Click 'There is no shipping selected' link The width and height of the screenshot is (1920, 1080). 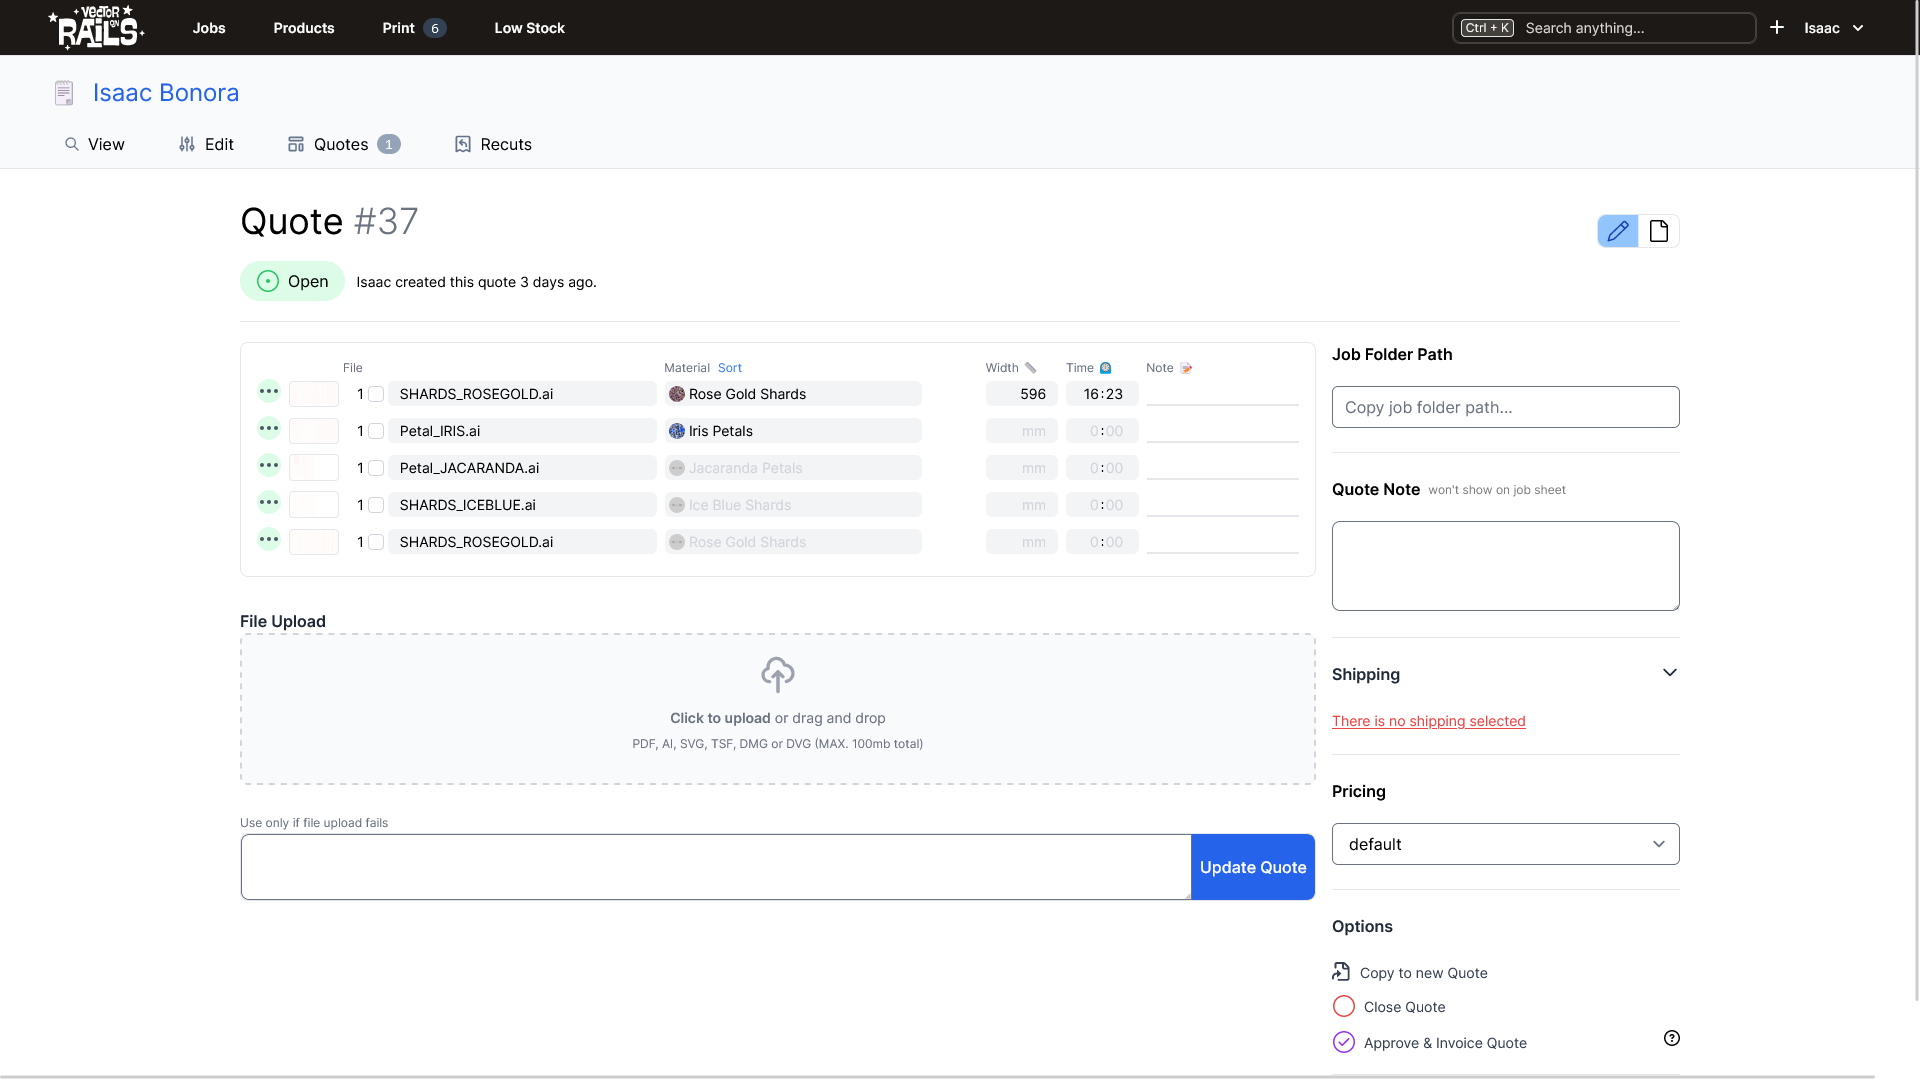pyautogui.click(x=1428, y=721)
